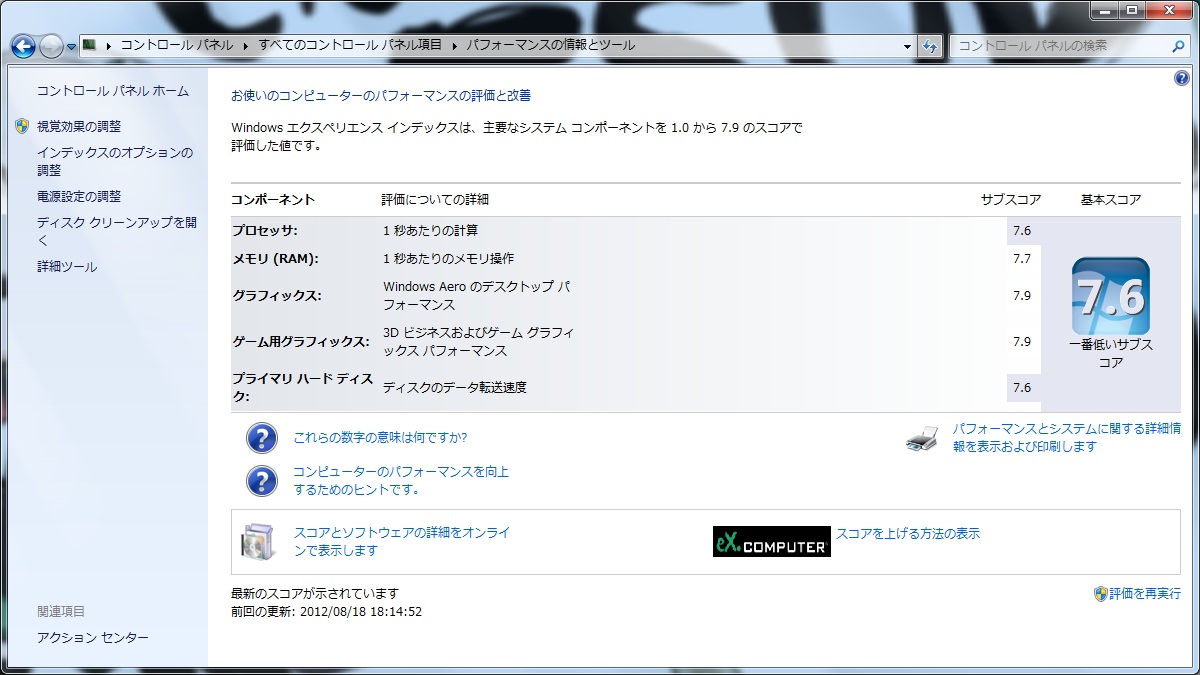Open スコアとソフトウェアの詳細をオンラインで表示 link
1200x675 pixels.
(401, 542)
